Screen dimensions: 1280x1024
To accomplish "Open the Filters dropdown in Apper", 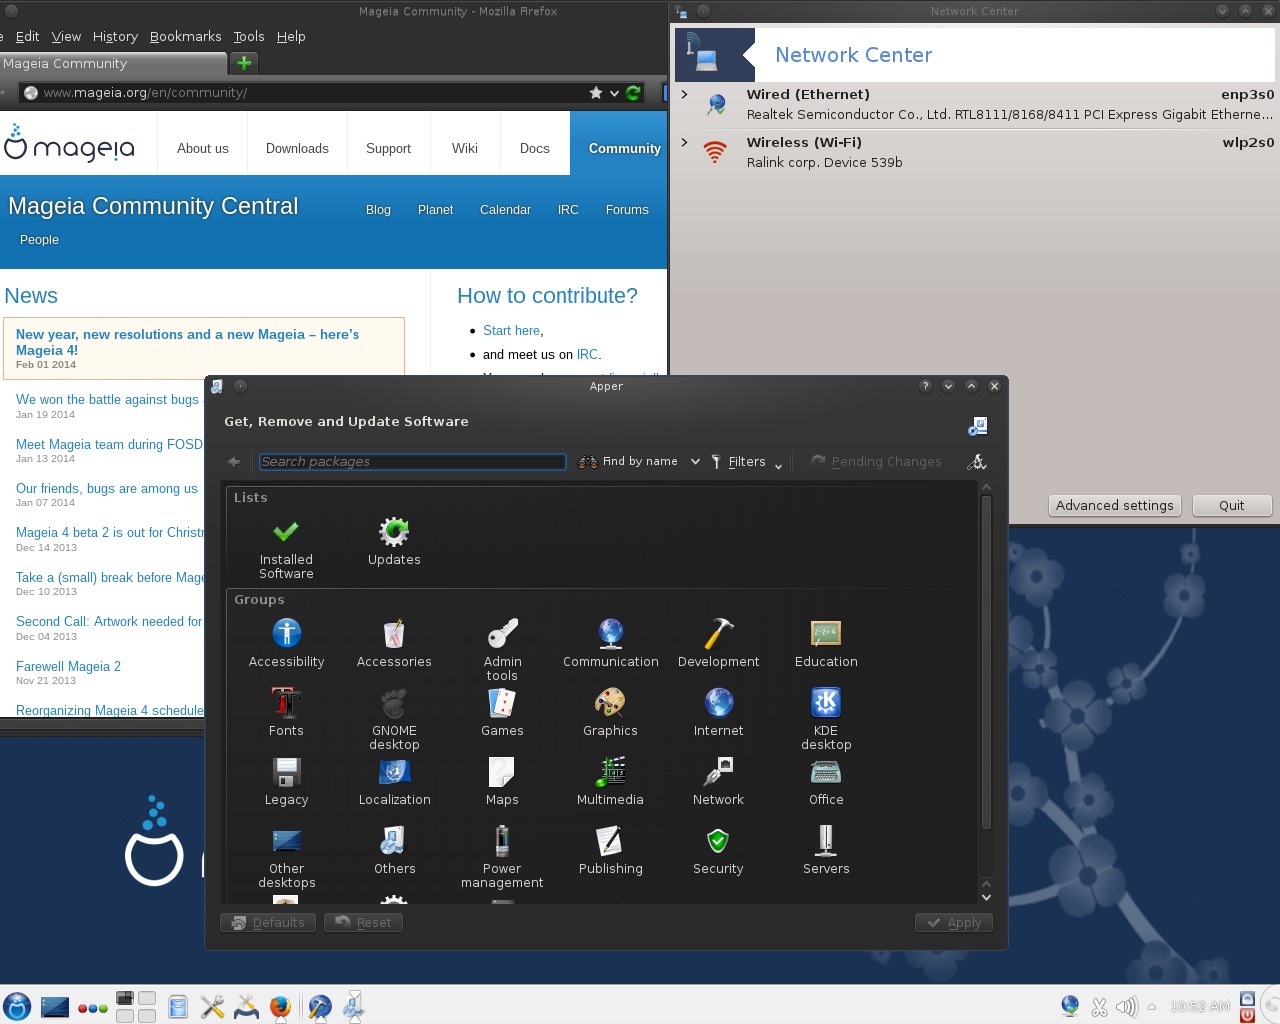I will [x=747, y=462].
